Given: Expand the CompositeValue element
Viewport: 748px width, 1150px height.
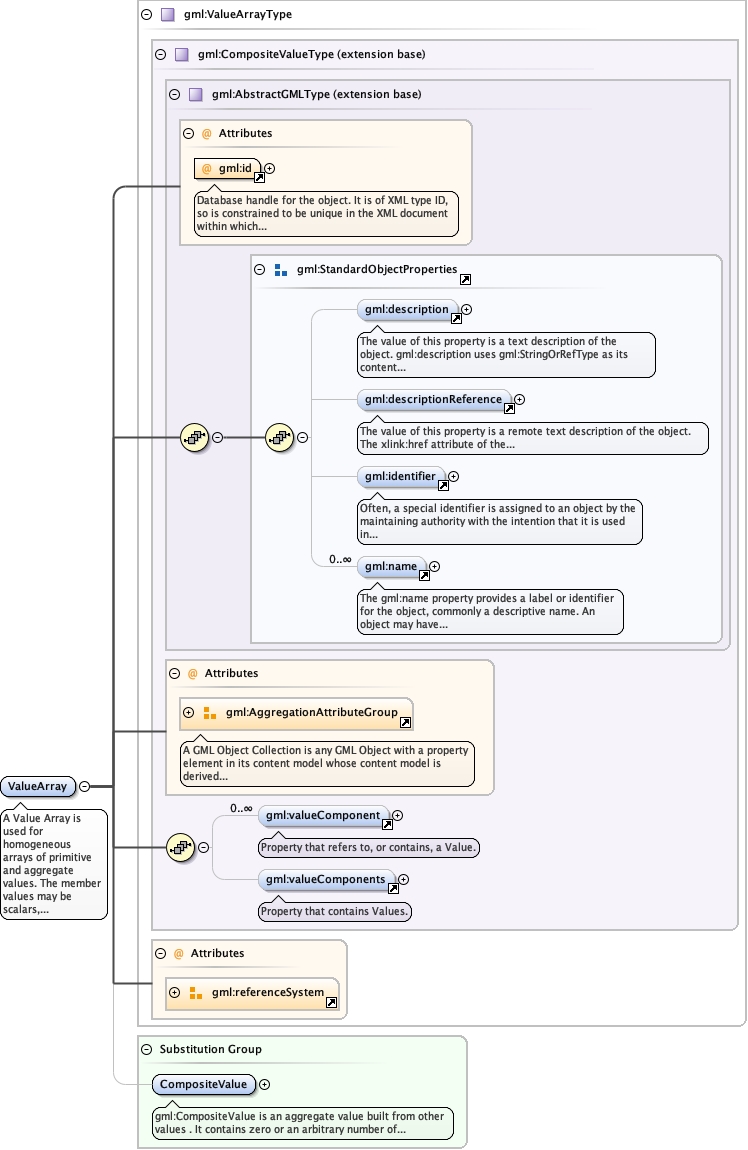Looking at the screenshot, I should (x=264, y=1084).
